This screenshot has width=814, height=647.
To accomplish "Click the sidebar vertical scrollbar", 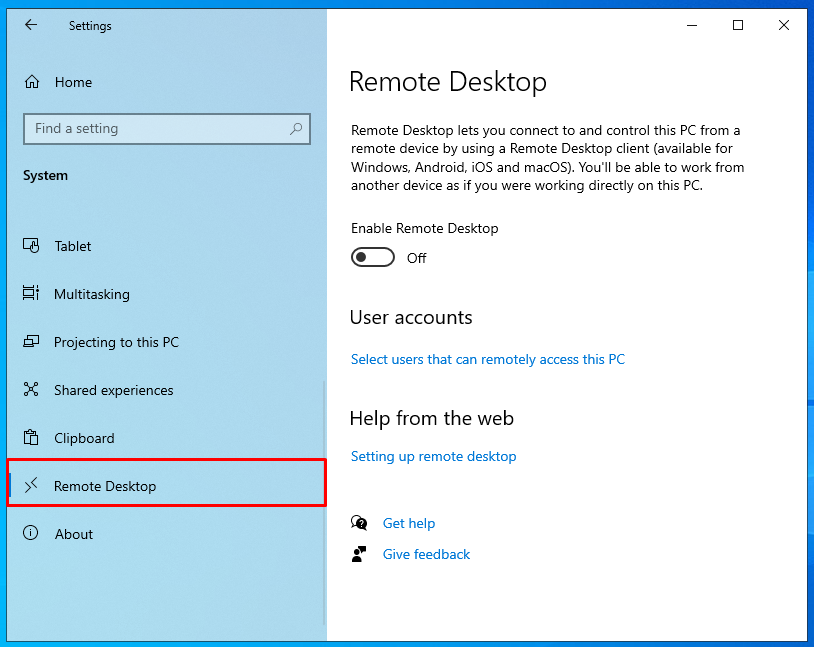I will (x=324, y=503).
